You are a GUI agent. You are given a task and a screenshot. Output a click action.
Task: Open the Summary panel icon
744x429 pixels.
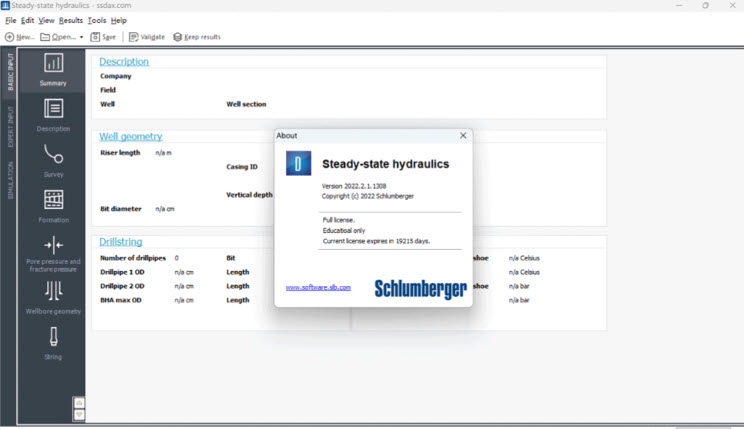53,69
